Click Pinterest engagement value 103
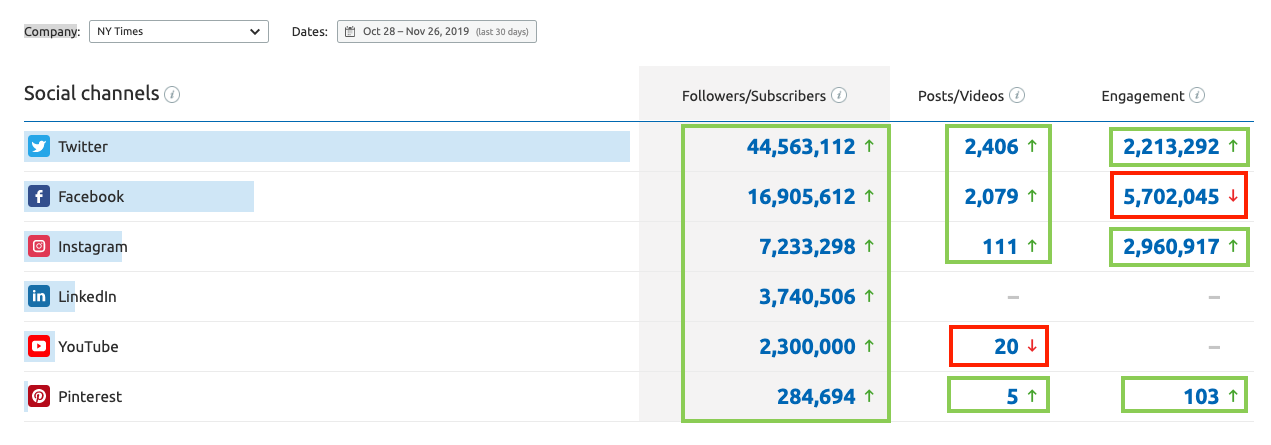The image size is (1271, 445). 1199,397
